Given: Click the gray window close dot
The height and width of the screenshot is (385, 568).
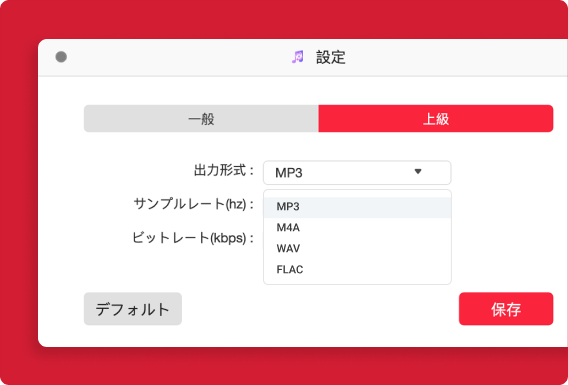Looking at the screenshot, I should click(61, 57).
